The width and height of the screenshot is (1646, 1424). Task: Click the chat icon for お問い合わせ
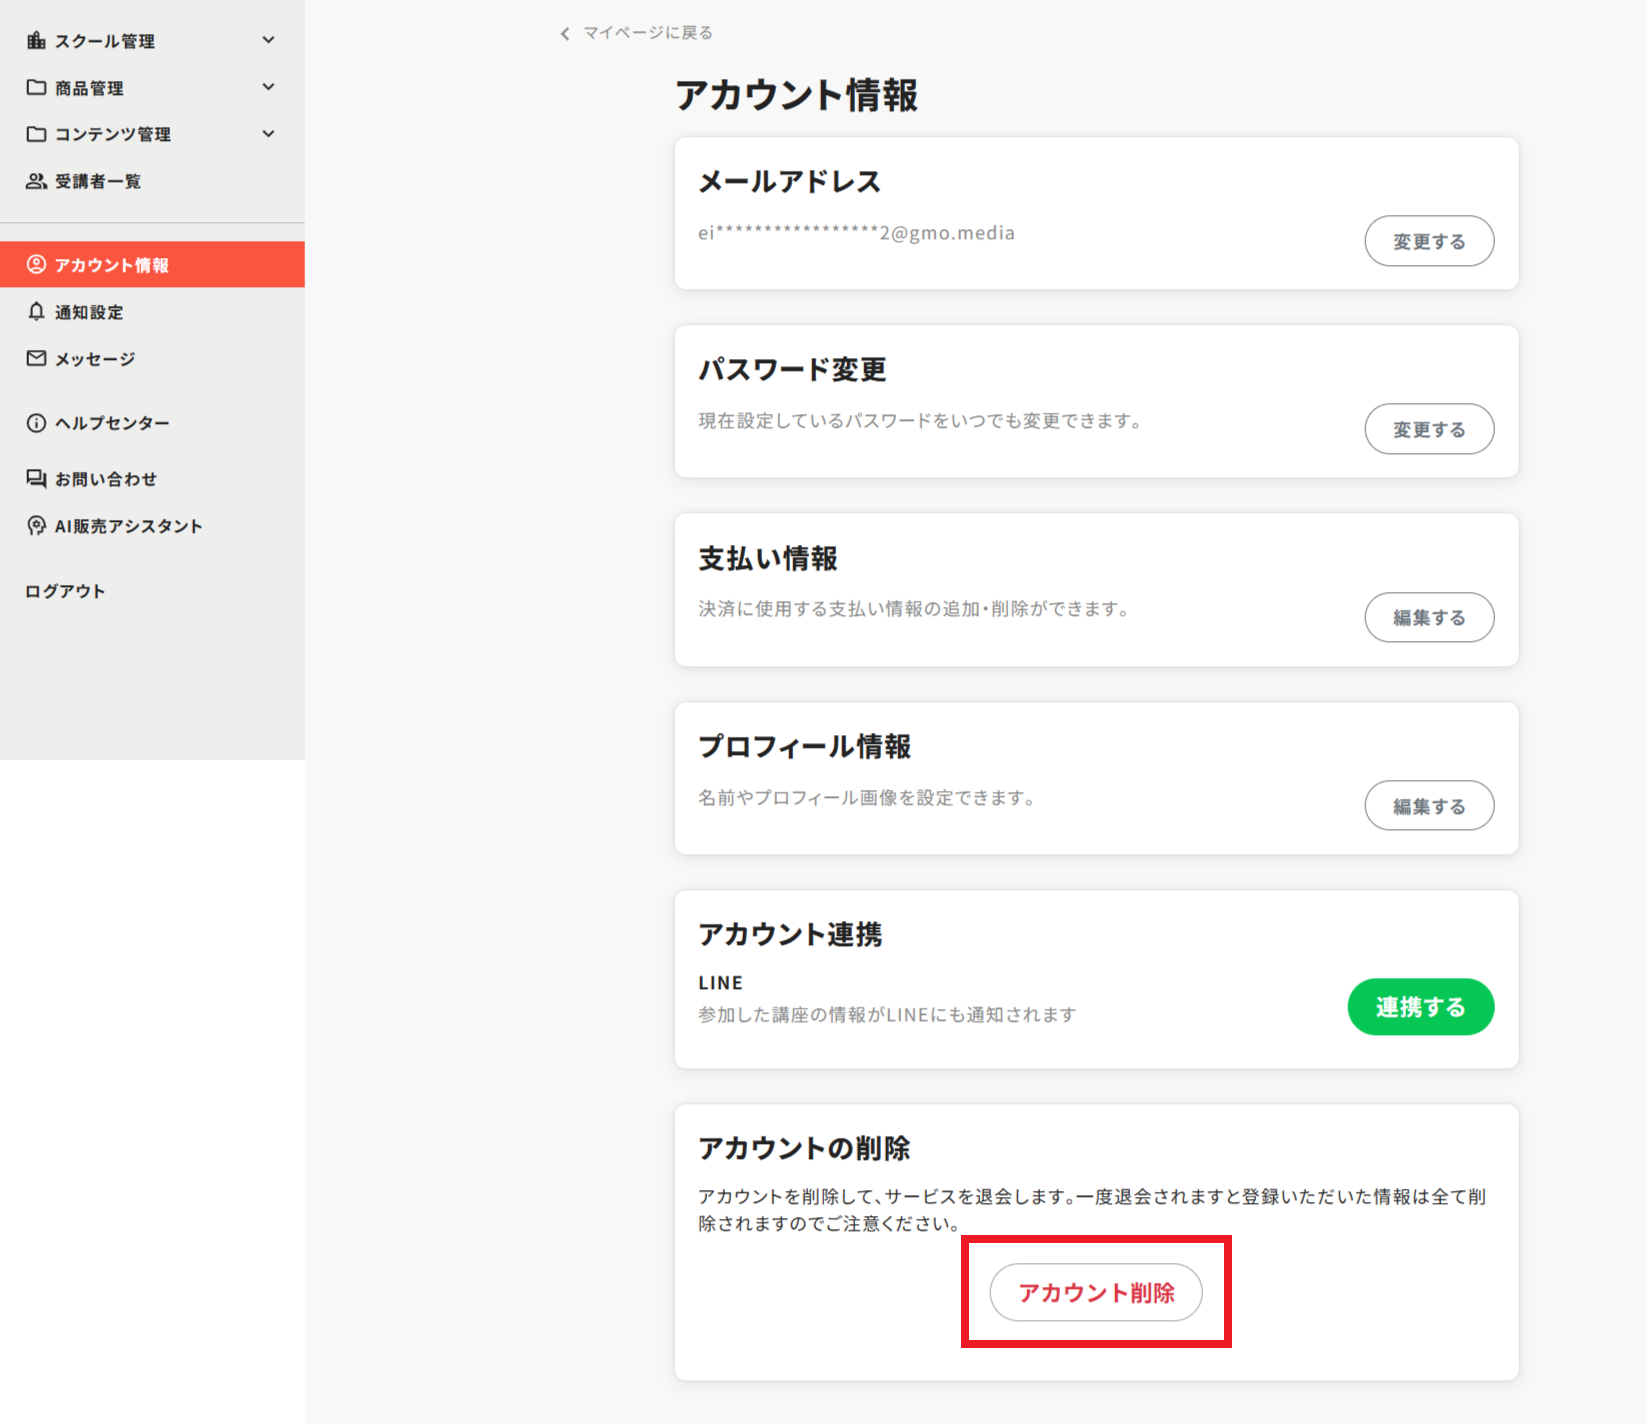coord(36,479)
